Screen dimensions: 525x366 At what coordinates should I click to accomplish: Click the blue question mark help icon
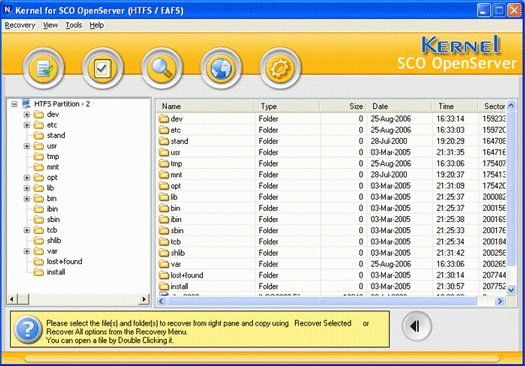click(x=28, y=330)
